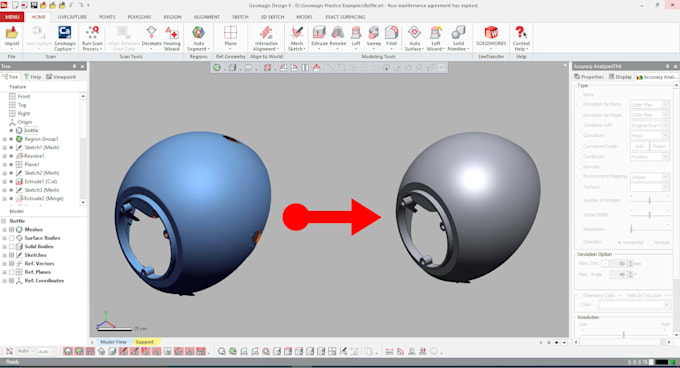Toggle the Bottle root checkbox
The width and height of the screenshot is (680, 368).
pyautogui.click(x=5, y=221)
